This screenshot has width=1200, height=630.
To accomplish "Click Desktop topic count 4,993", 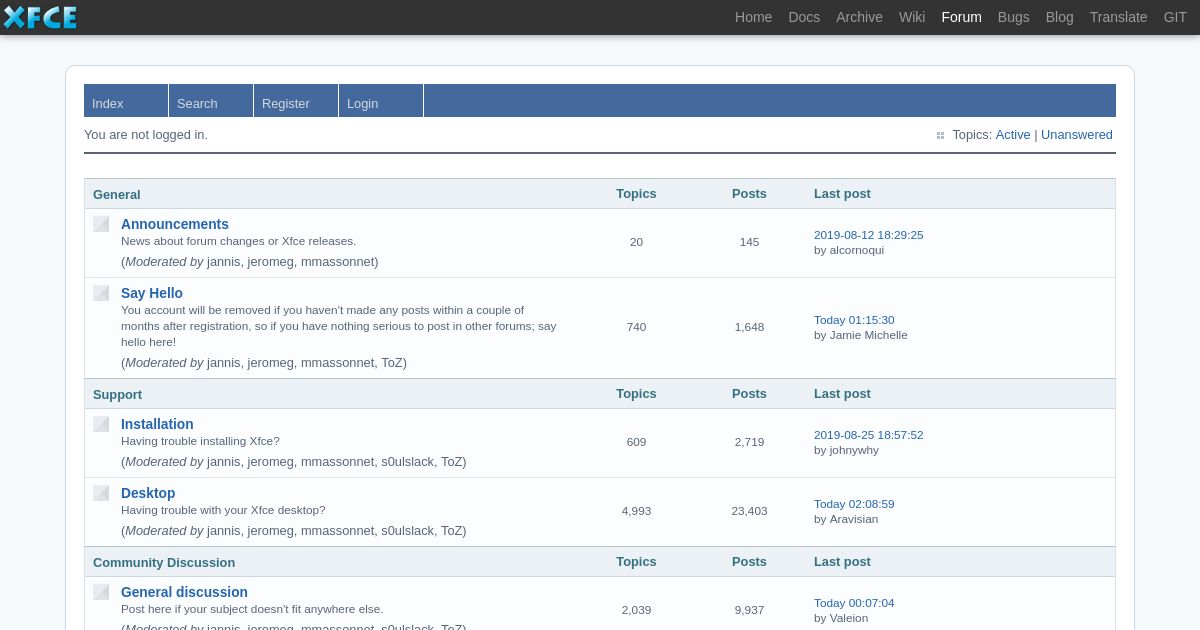I will [x=636, y=511].
